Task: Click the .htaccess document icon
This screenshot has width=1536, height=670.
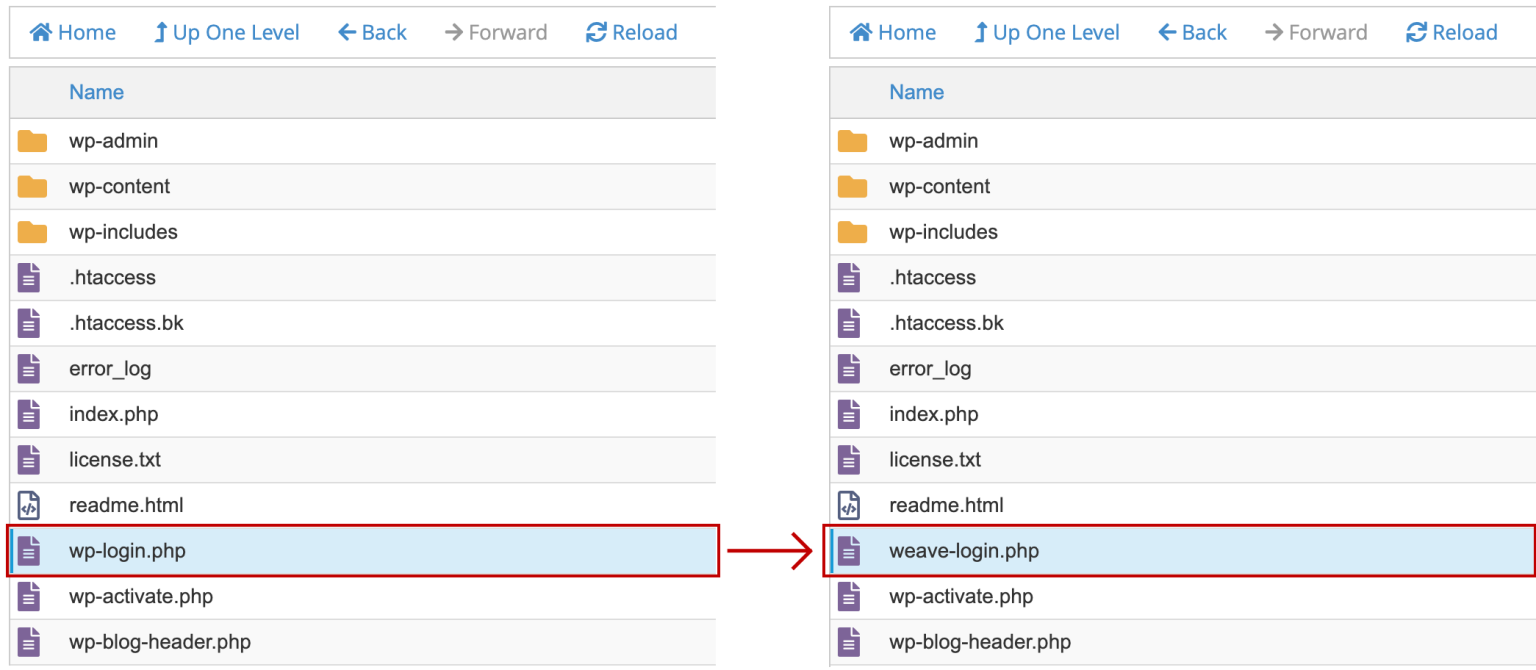Action: (29, 277)
